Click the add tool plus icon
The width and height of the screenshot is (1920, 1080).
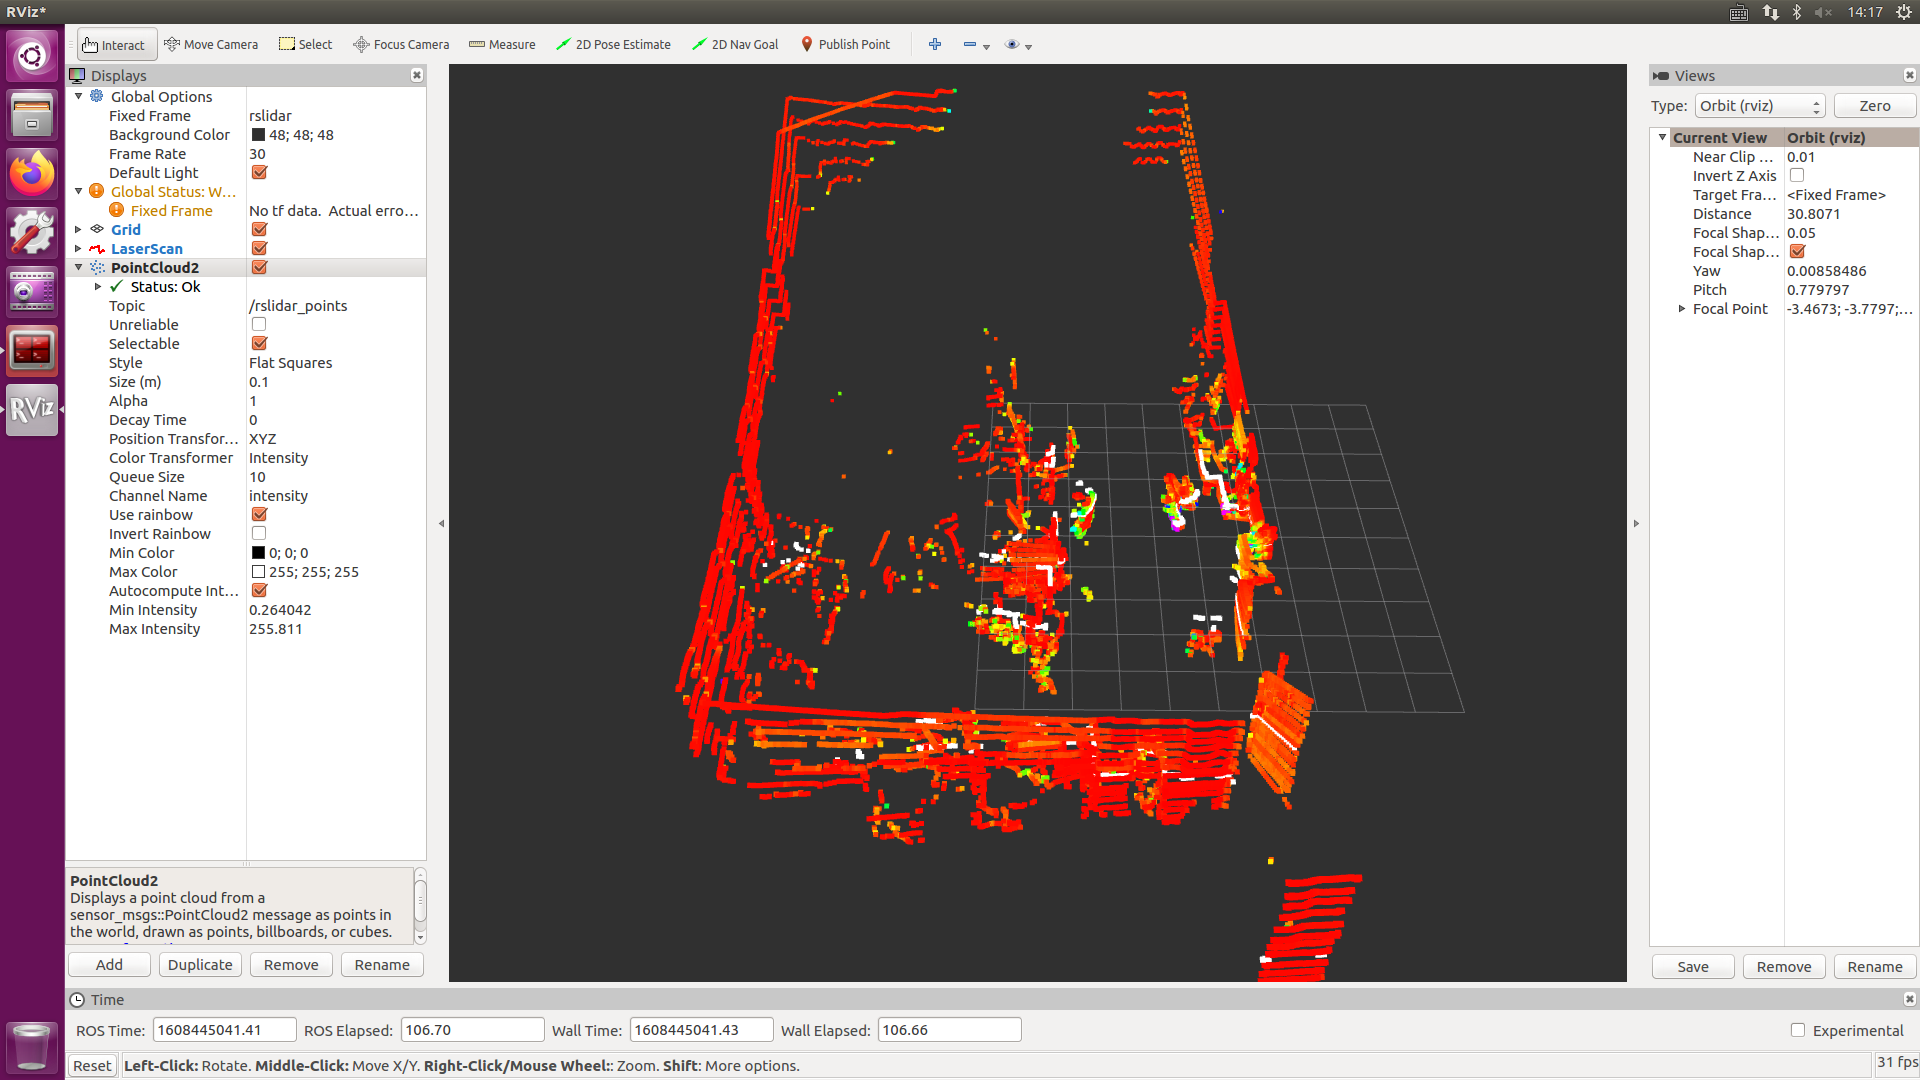pyautogui.click(x=935, y=45)
